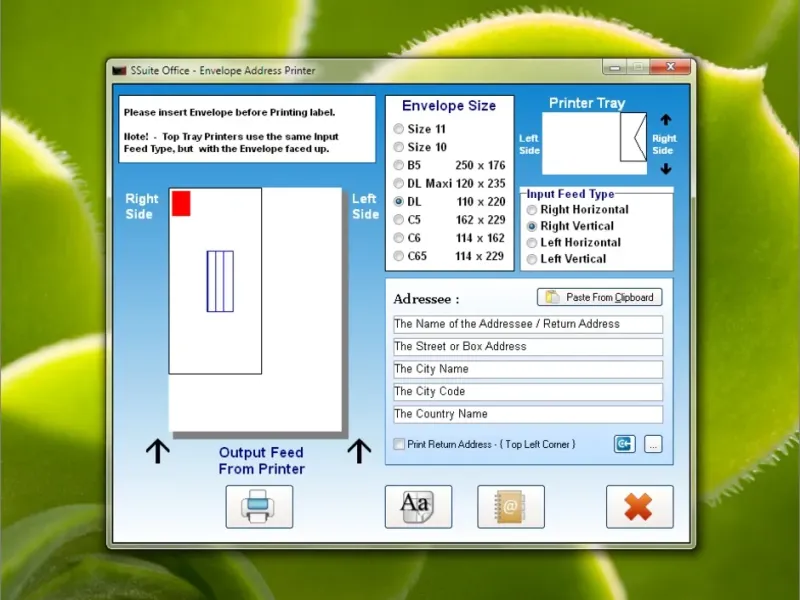Screen dimensions: 800x600
Task: Click the City Code field
Action: click(528, 391)
